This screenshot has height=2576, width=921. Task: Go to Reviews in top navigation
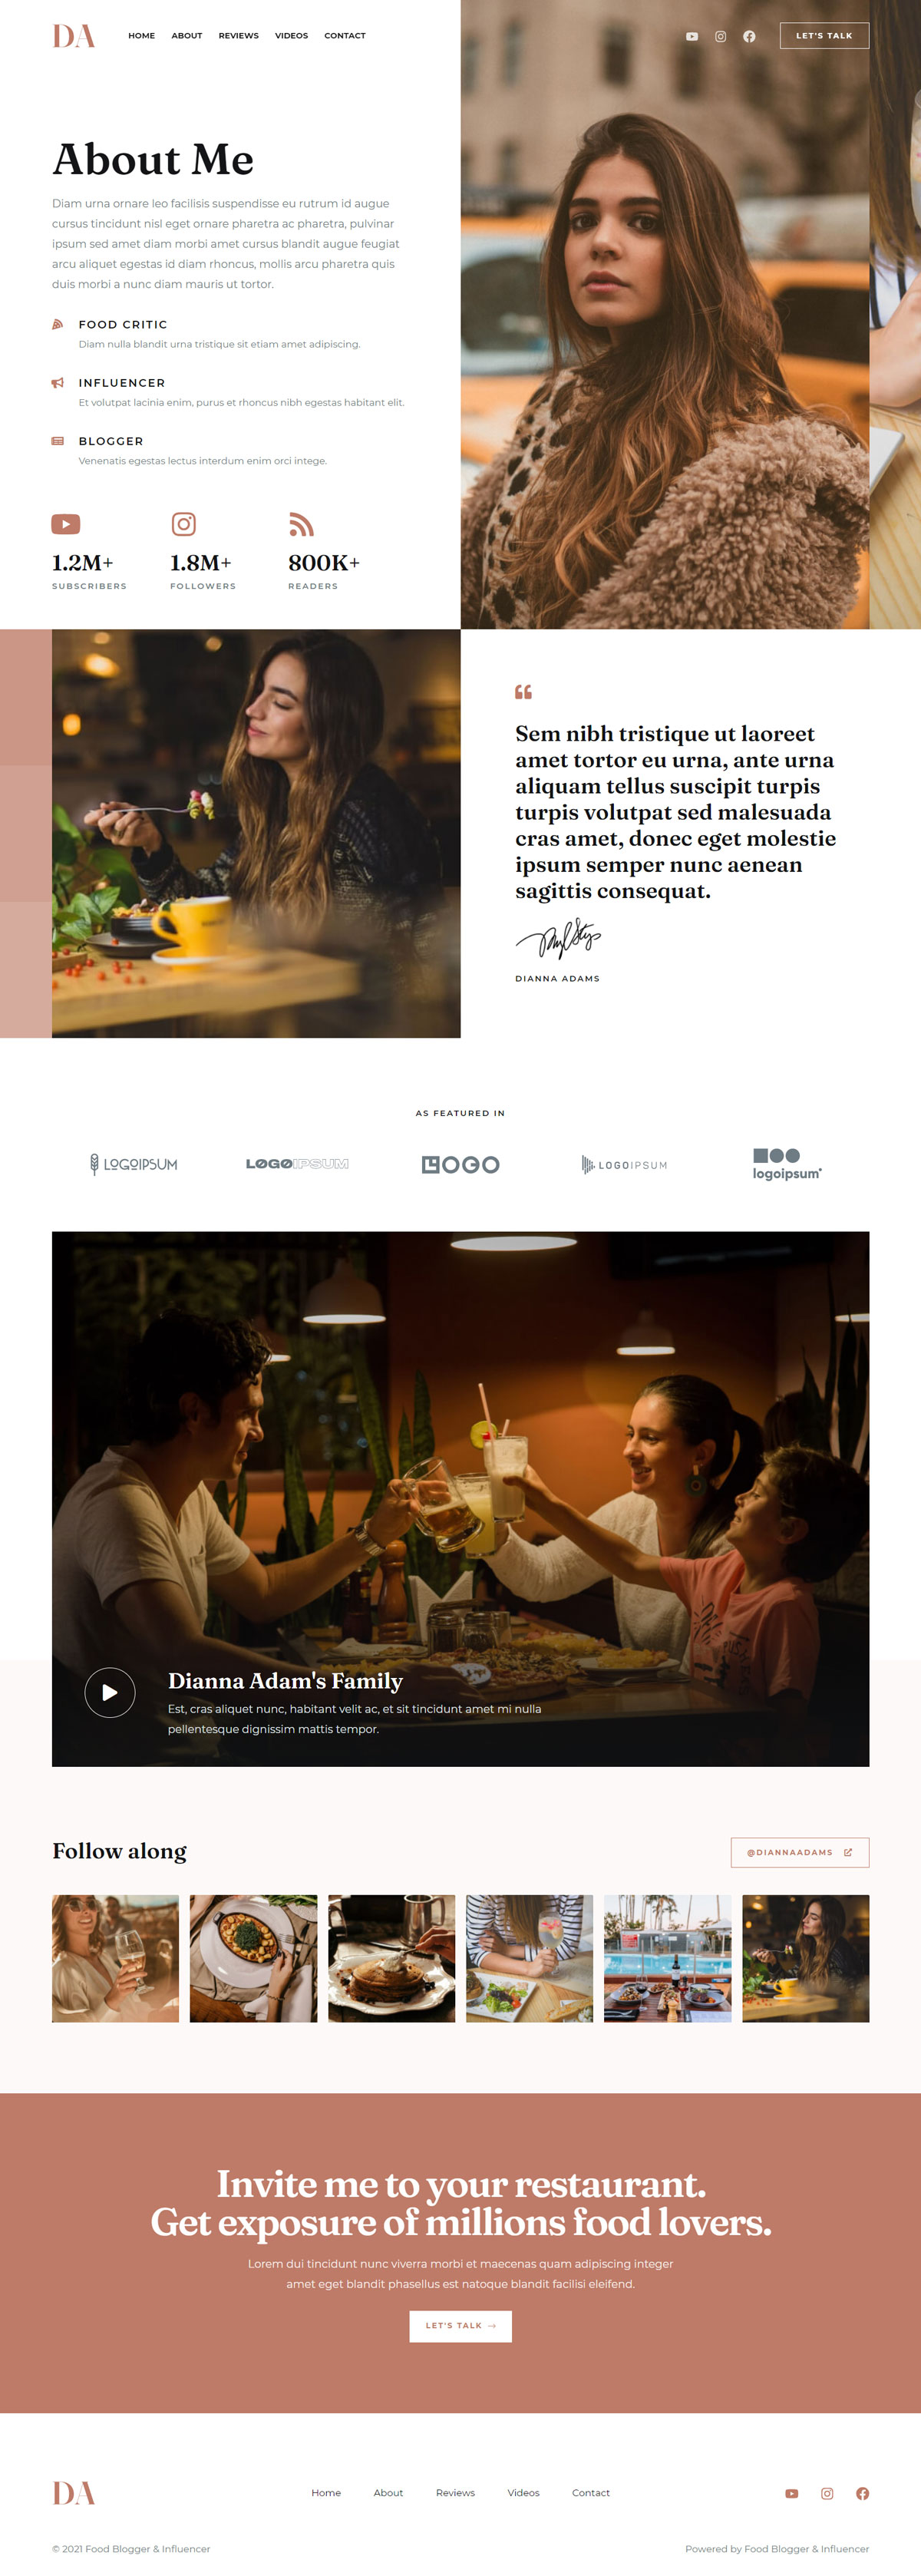coord(239,36)
